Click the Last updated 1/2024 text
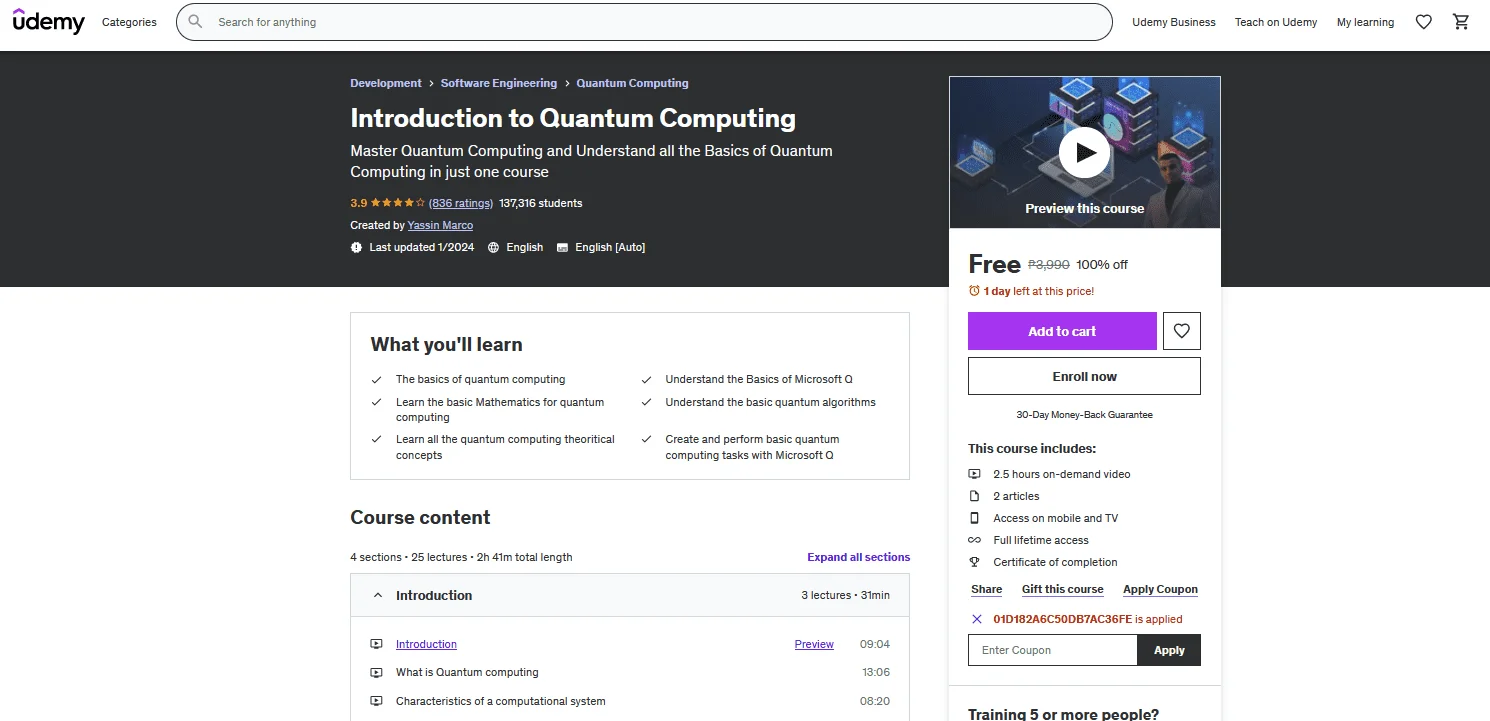The height and width of the screenshot is (721, 1490). [x=422, y=247]
